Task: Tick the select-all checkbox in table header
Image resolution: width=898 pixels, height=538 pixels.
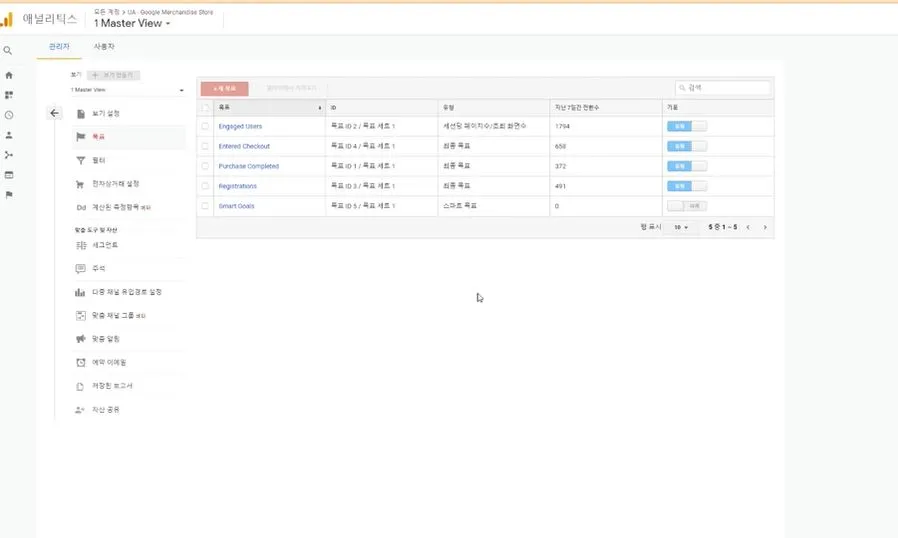Action: tap(205, 108)
